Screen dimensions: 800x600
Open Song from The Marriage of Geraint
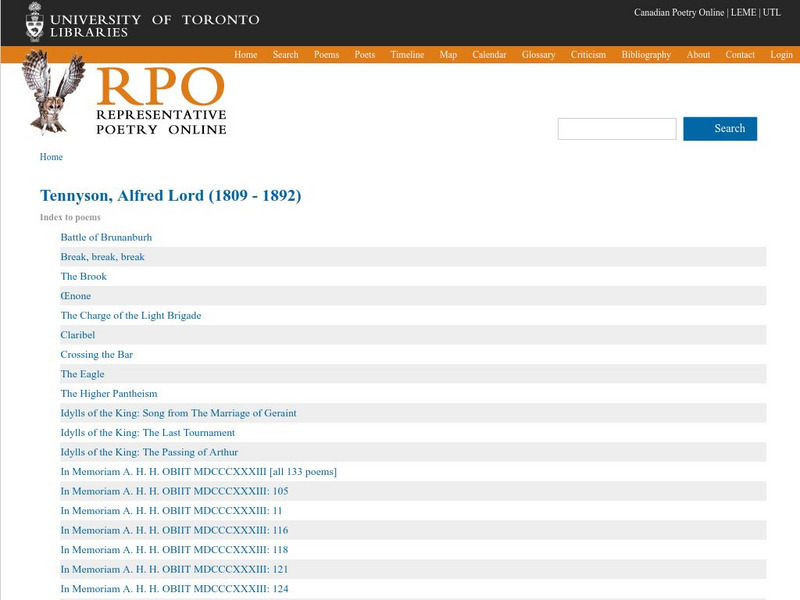point(178,413)
